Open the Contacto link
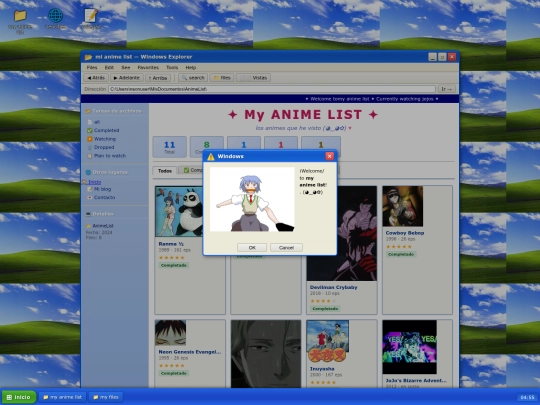The height and width of the screenshot is (405, 540). (x=101, y=197)
